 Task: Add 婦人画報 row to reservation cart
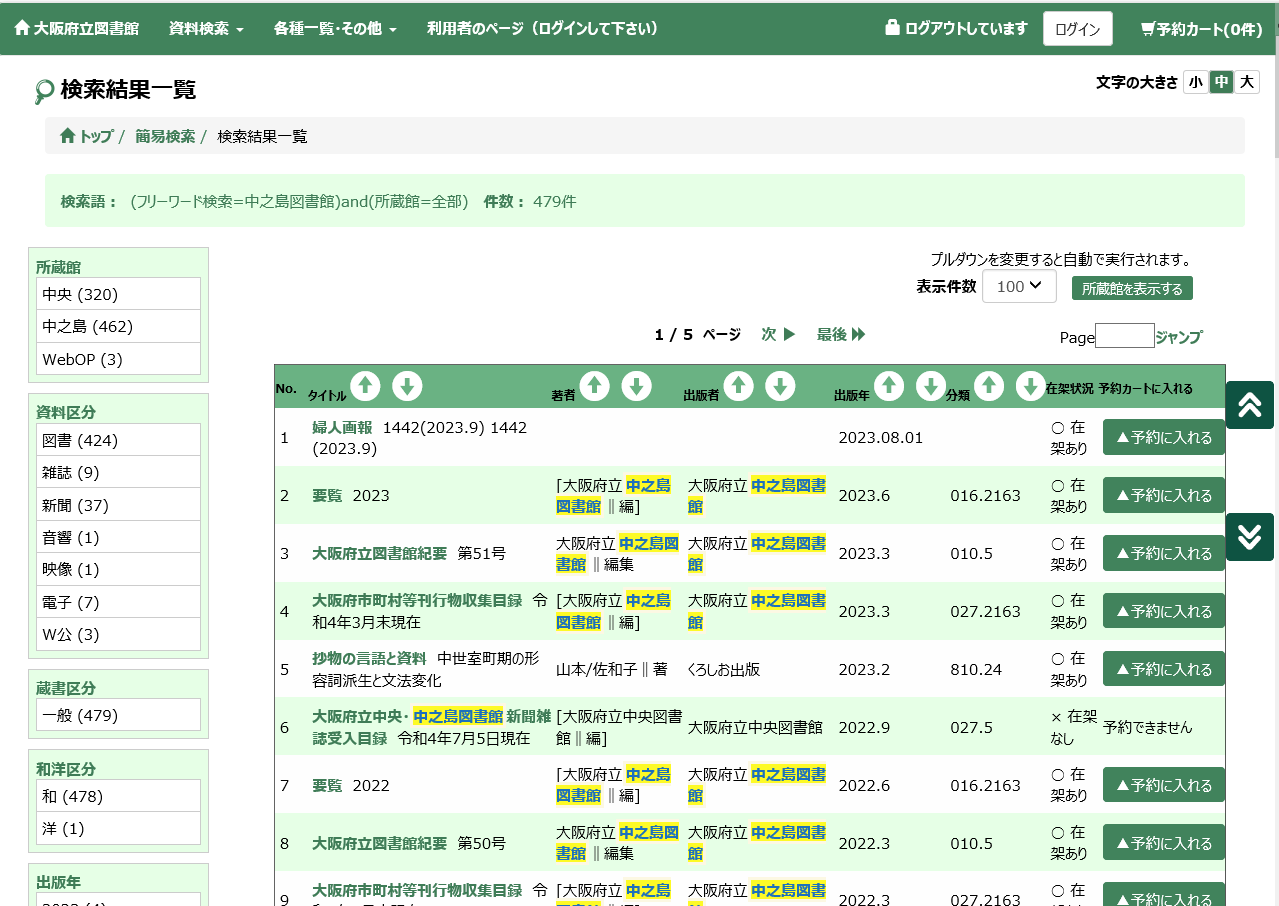coord(1164,438)
